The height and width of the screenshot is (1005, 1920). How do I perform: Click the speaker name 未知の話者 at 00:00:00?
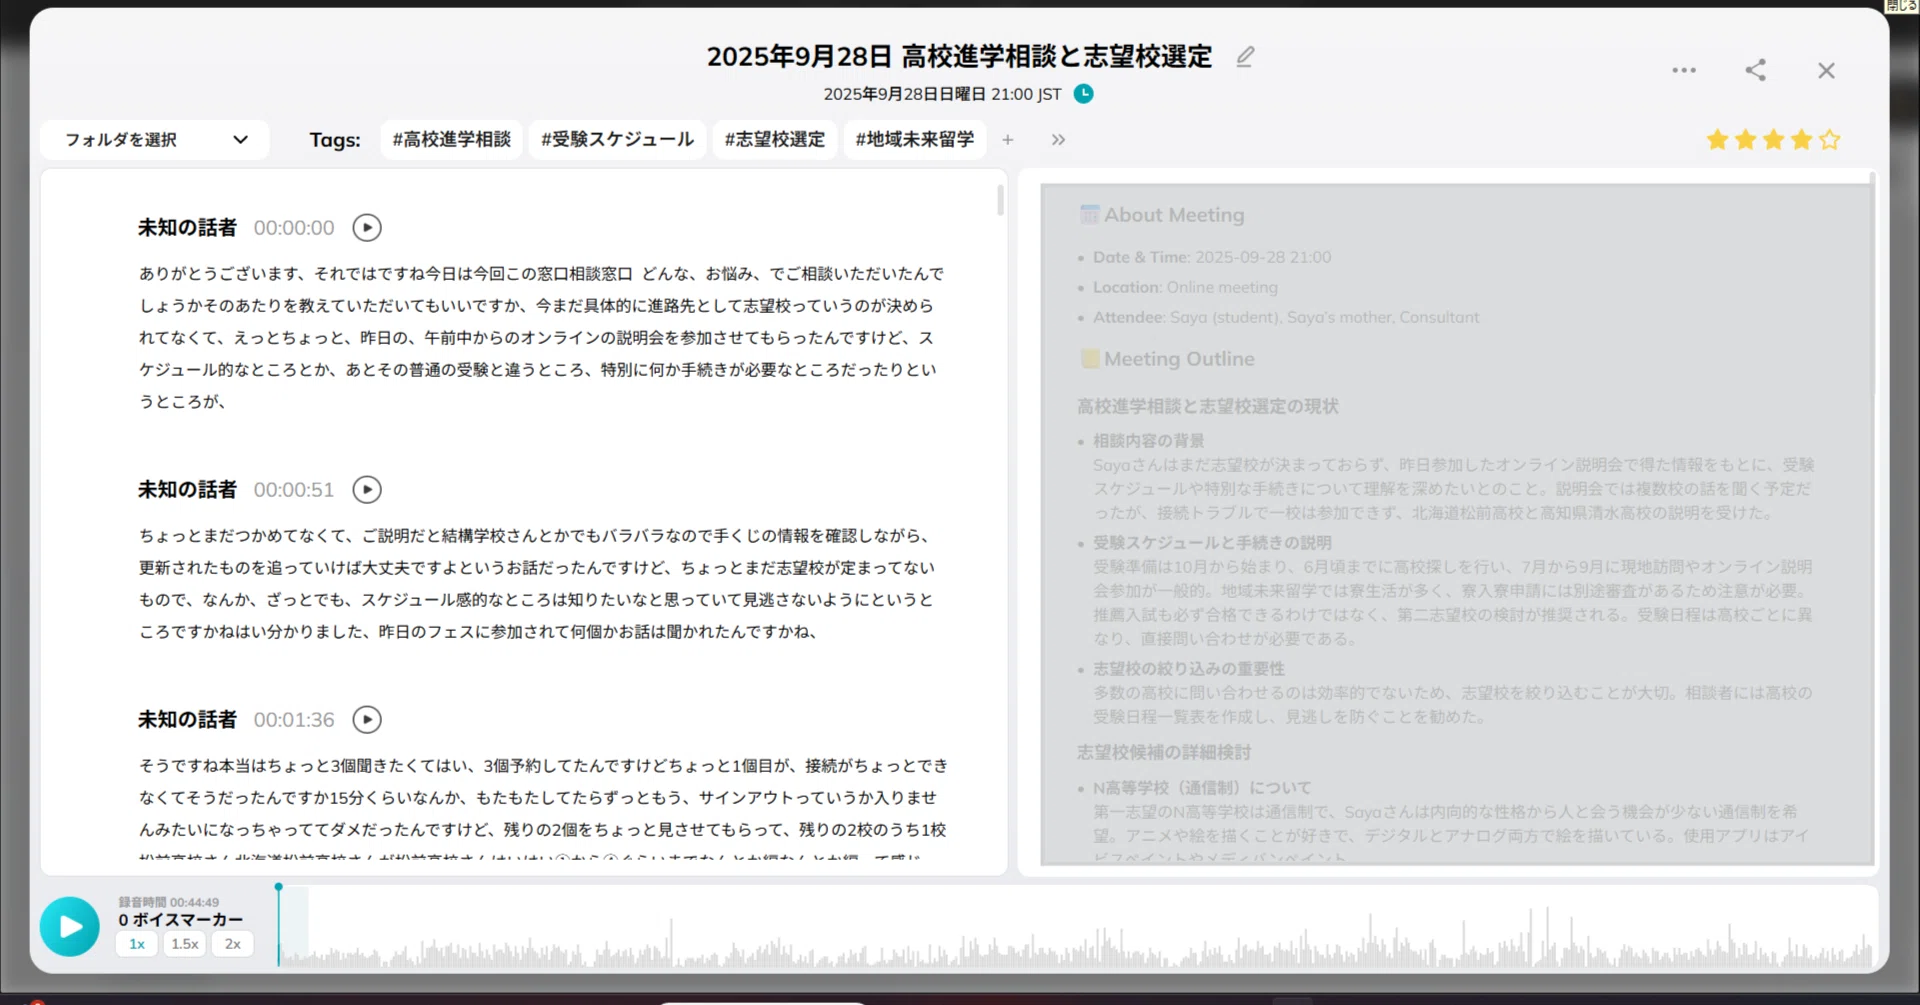[x=187, y=228]
